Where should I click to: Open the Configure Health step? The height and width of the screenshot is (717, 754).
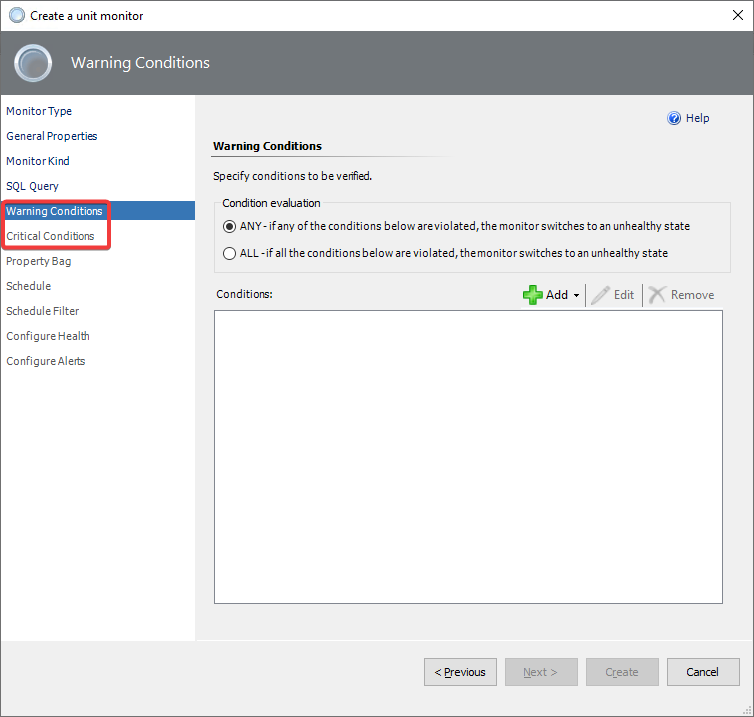48,336
